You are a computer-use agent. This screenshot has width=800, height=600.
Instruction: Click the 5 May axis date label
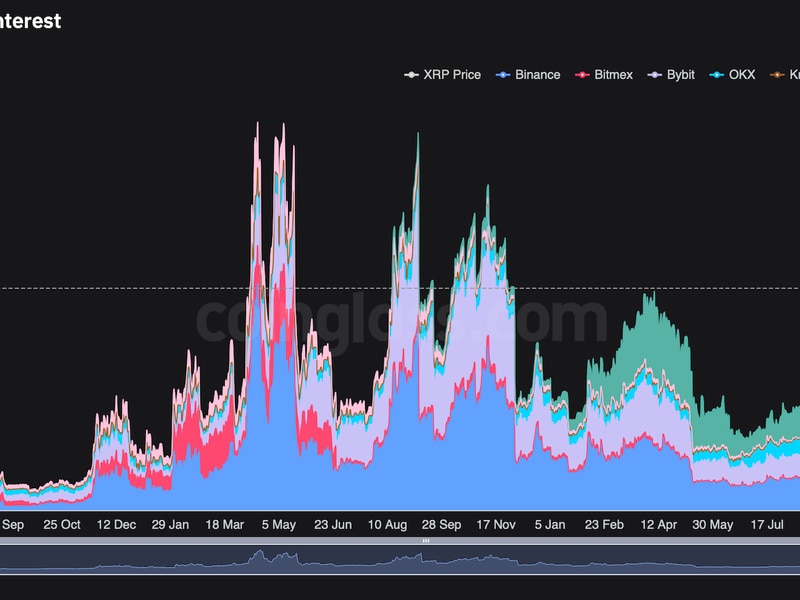coord(277,524)
